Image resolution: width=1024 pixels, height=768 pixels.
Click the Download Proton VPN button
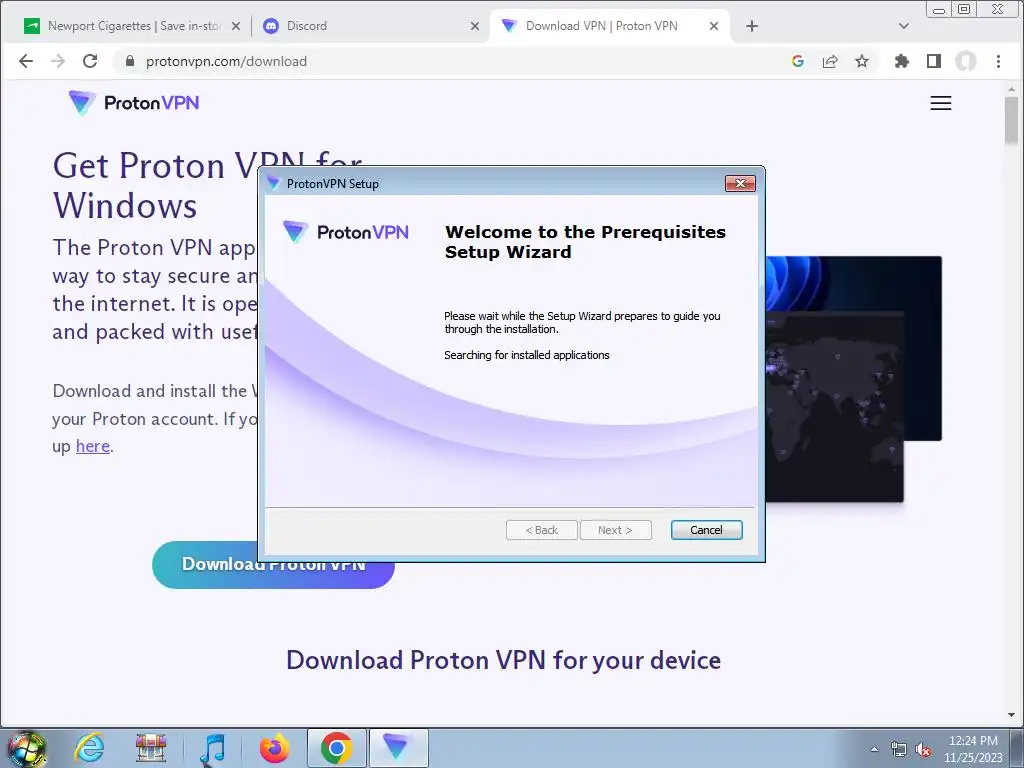[273, 564]
